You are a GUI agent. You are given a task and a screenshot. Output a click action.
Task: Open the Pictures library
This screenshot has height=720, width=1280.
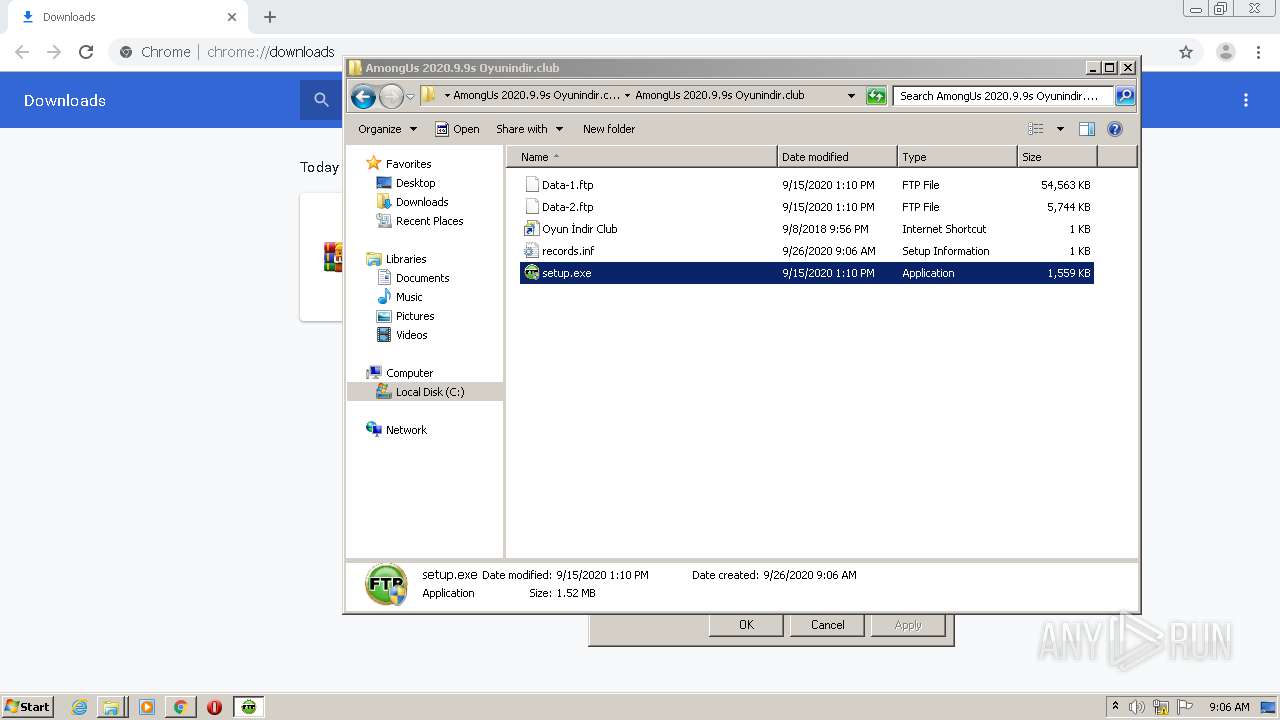point(405,316)
